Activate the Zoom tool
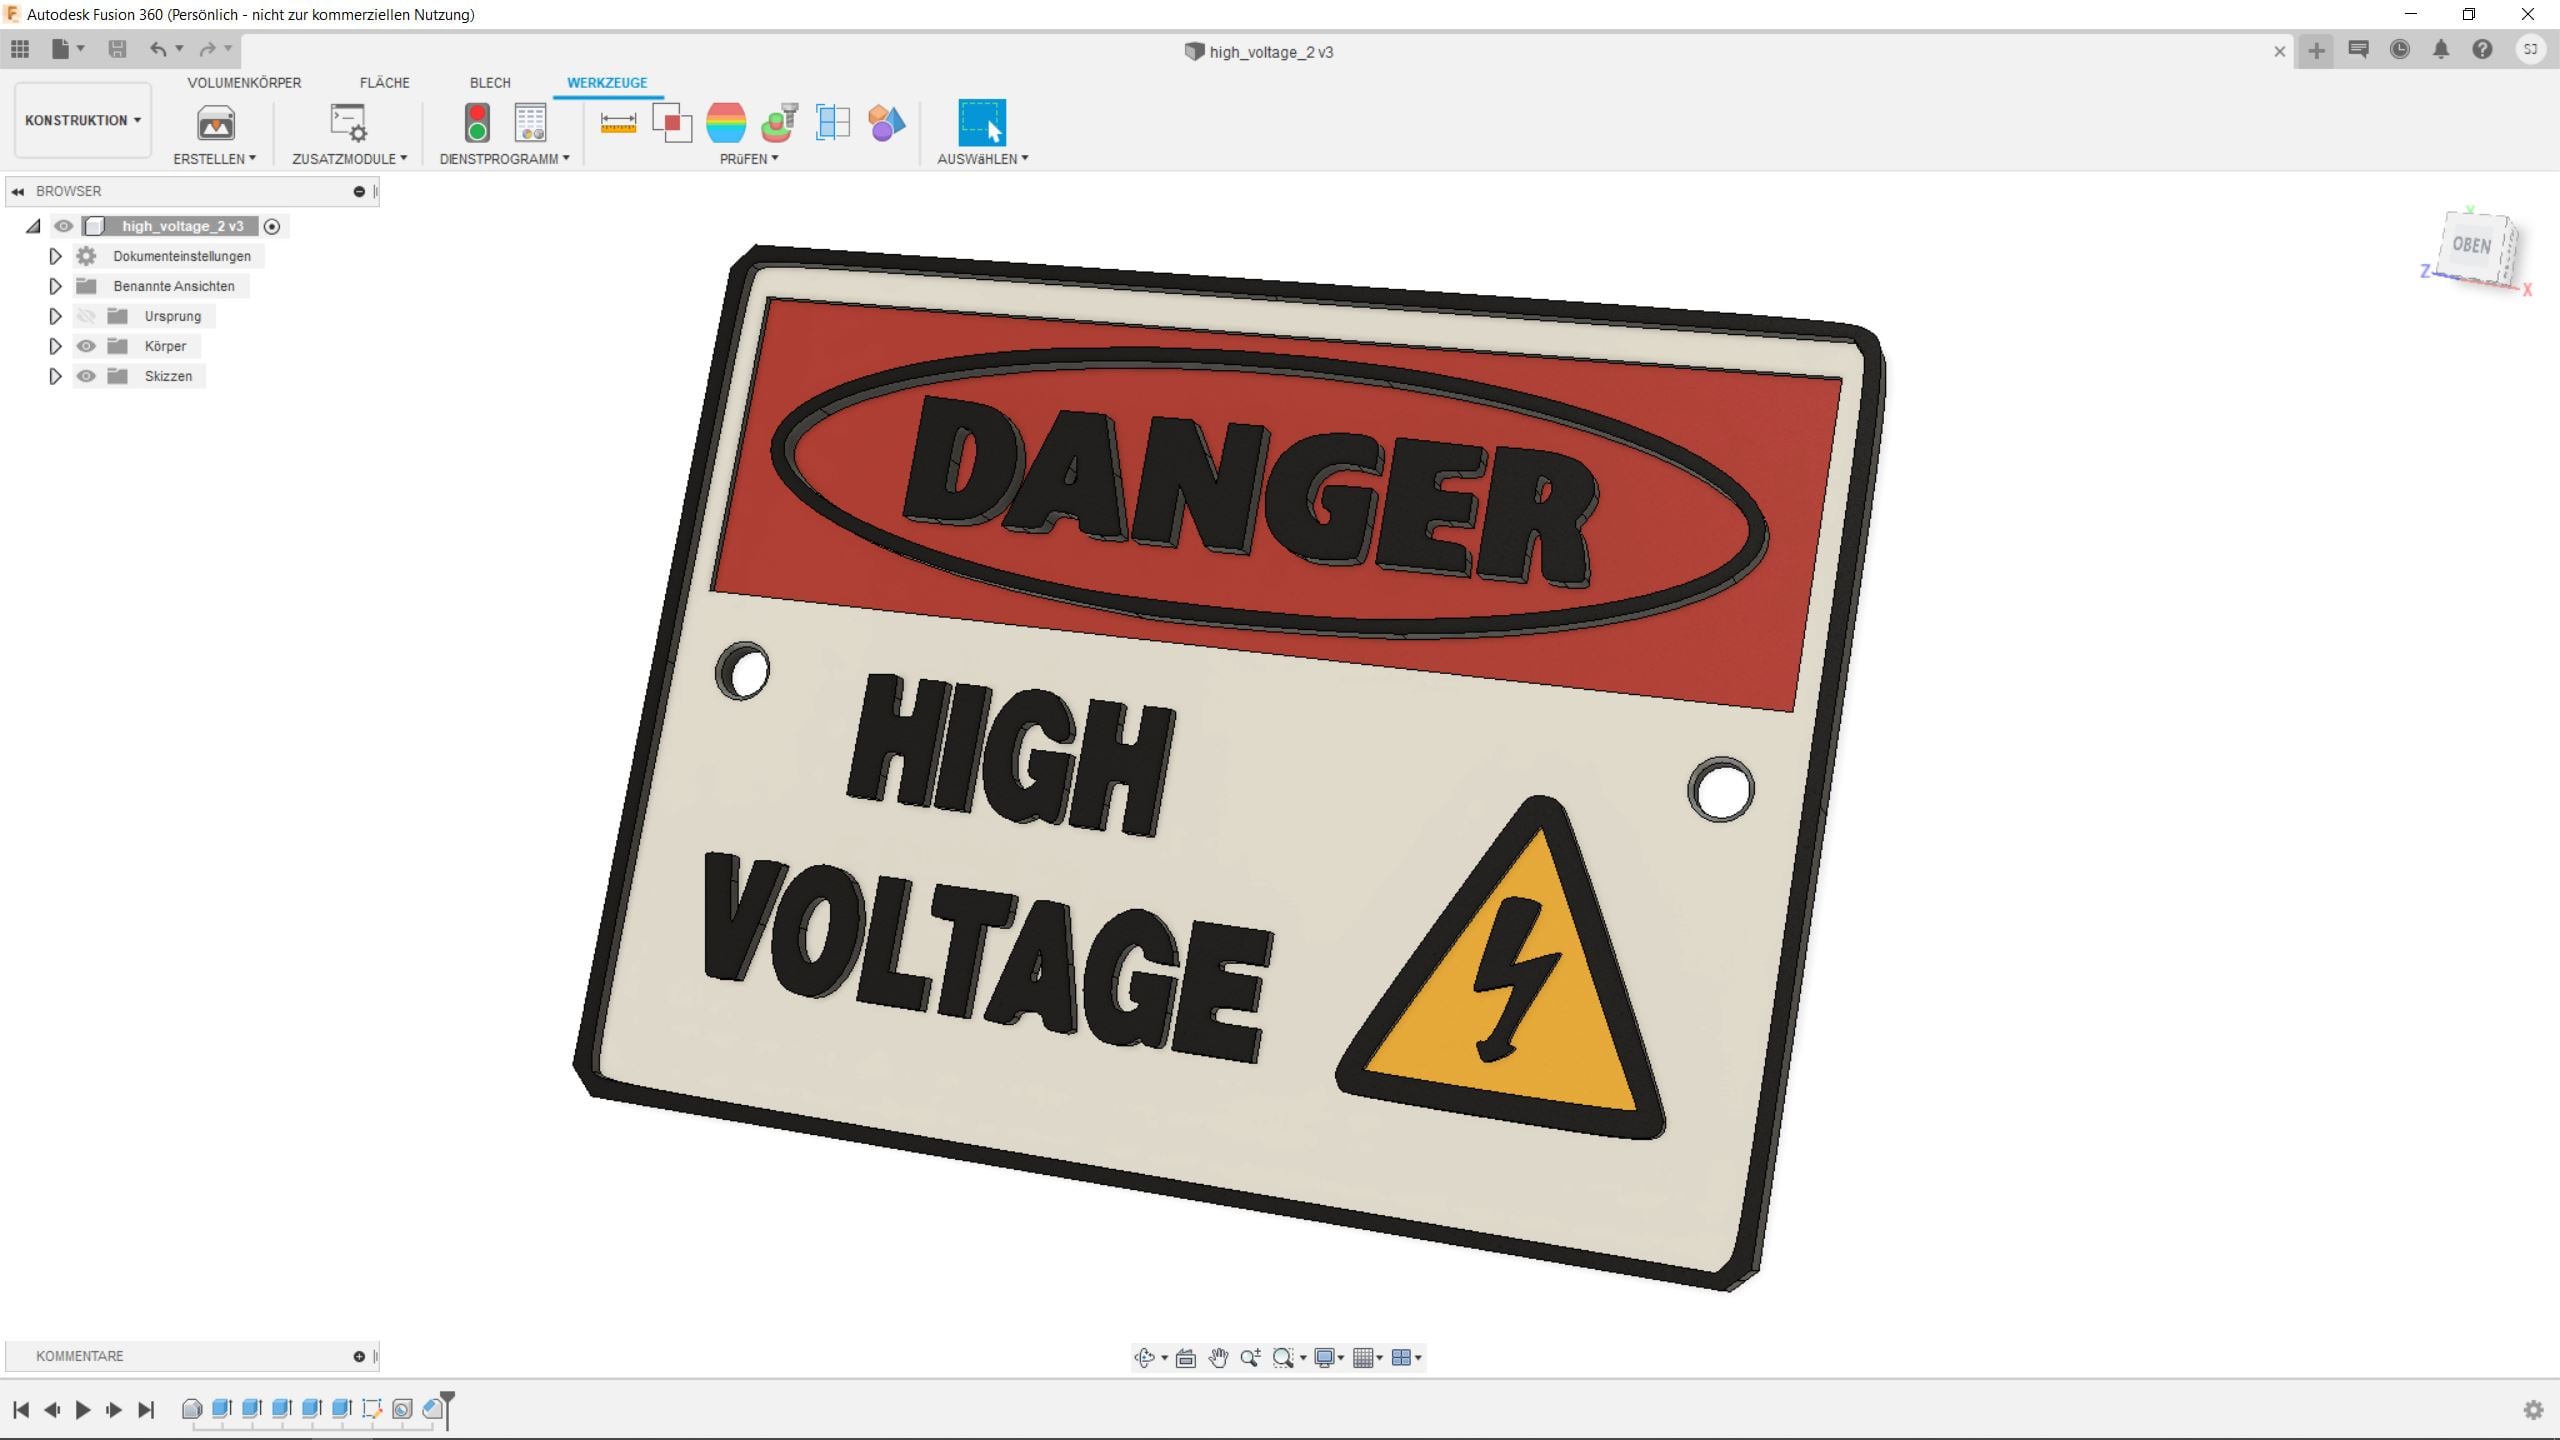 point(1250,1357)
